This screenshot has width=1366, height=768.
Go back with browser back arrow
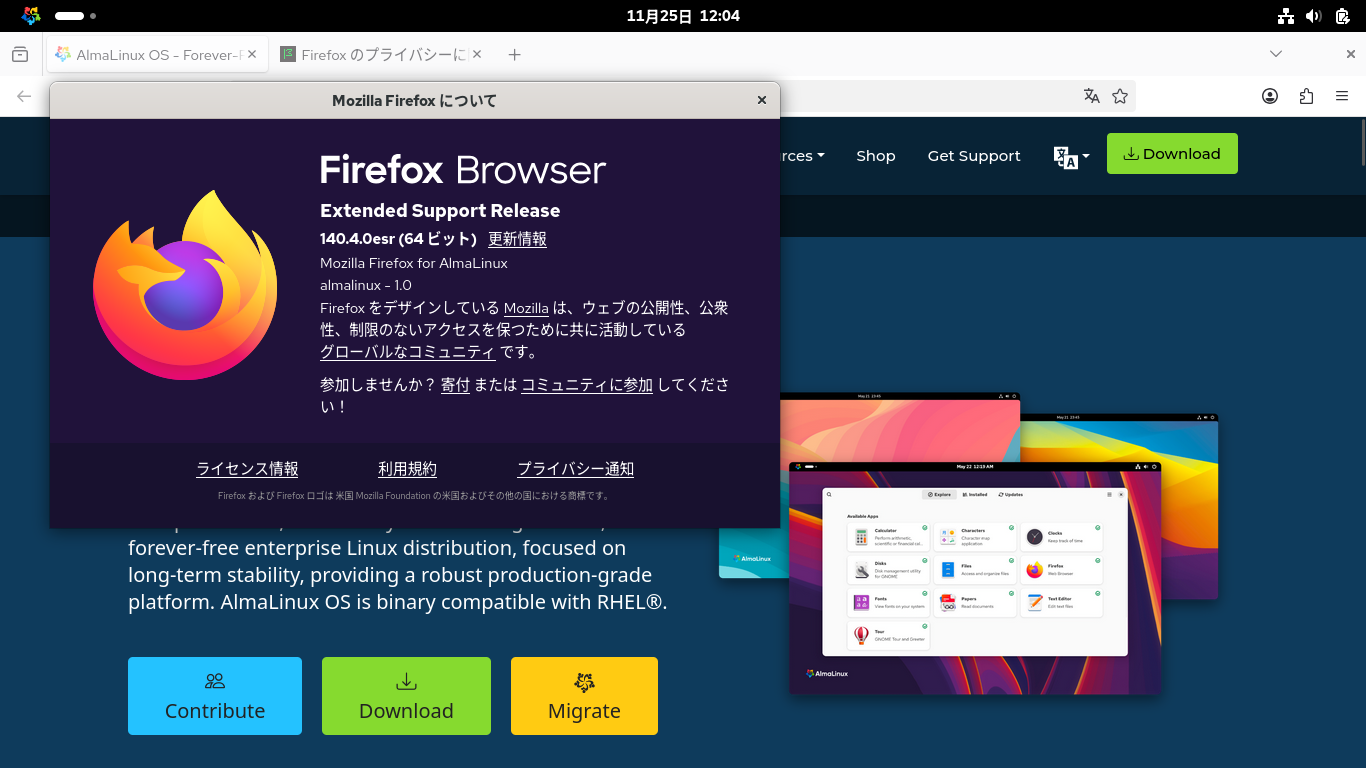[x=24, y=96]
